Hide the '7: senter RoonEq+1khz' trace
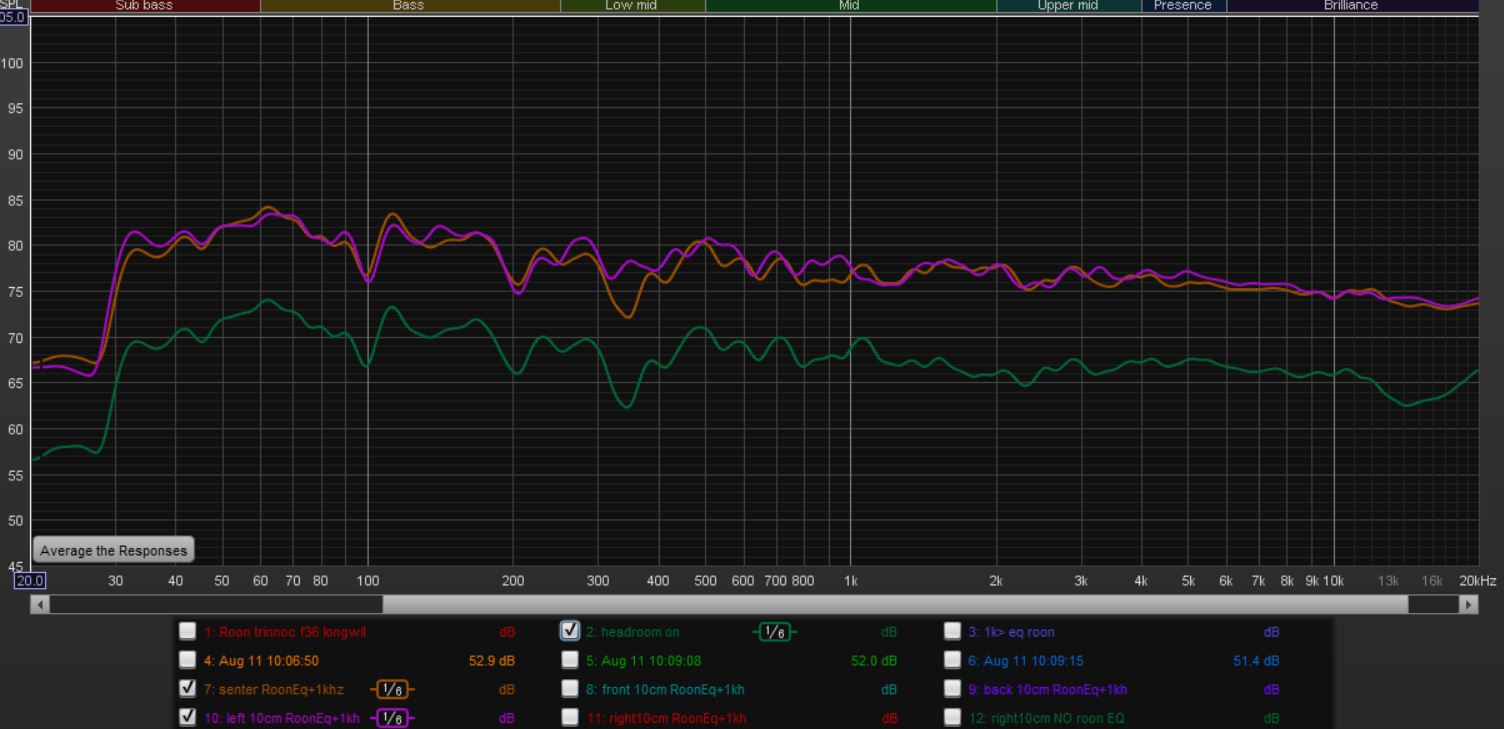Screen dimensions: 1504x729 pyautogui.click(x=188, y=689)
